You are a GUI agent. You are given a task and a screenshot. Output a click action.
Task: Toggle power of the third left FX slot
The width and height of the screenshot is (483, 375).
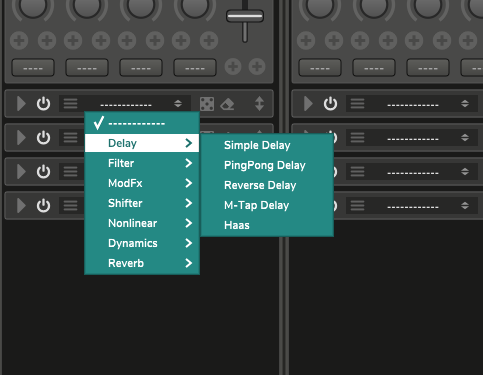tap(43, 172)
